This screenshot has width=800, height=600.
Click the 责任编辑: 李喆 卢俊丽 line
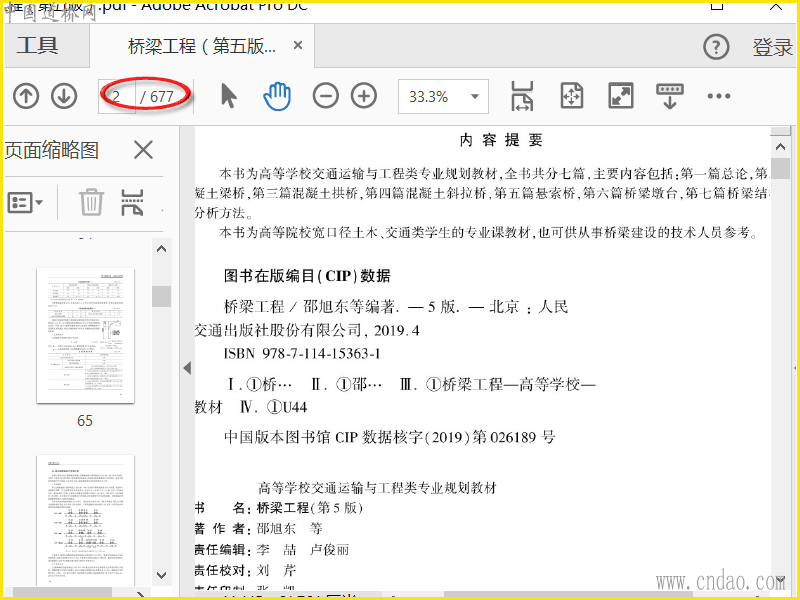[272, 549]
